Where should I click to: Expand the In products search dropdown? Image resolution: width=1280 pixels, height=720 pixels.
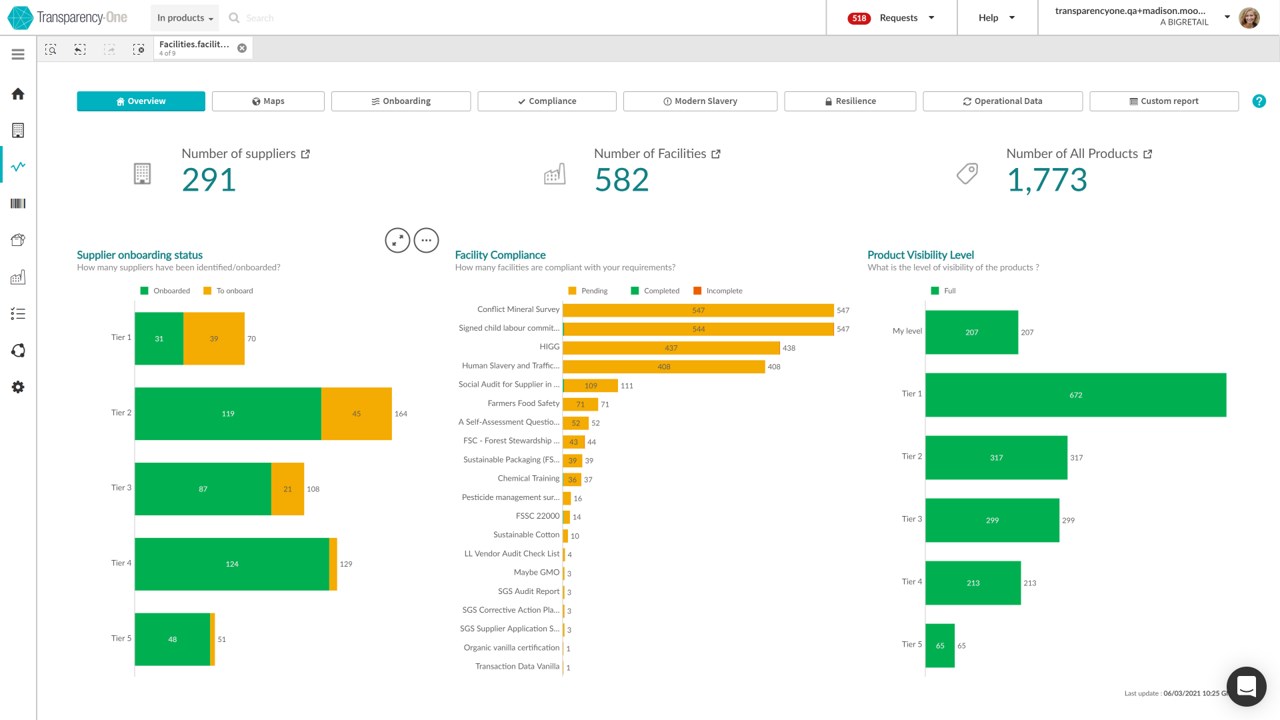coord(185,18)
